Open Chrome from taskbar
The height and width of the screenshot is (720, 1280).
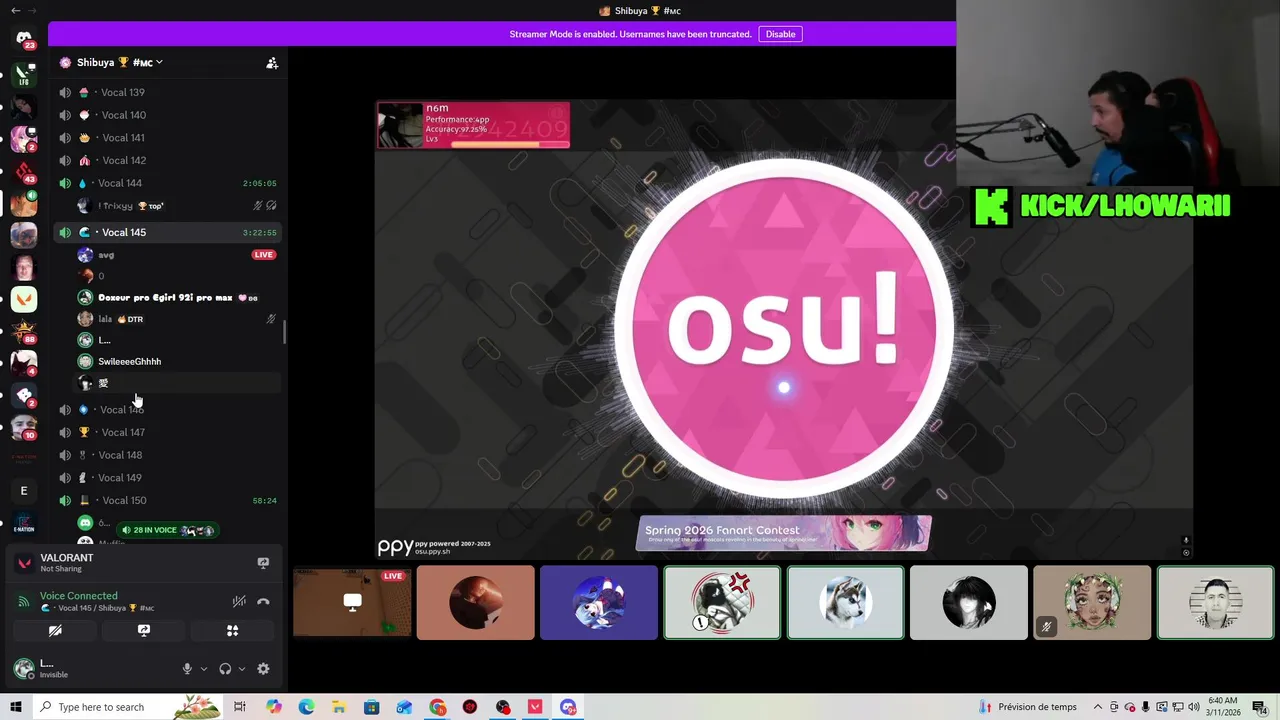pos(438,707)
